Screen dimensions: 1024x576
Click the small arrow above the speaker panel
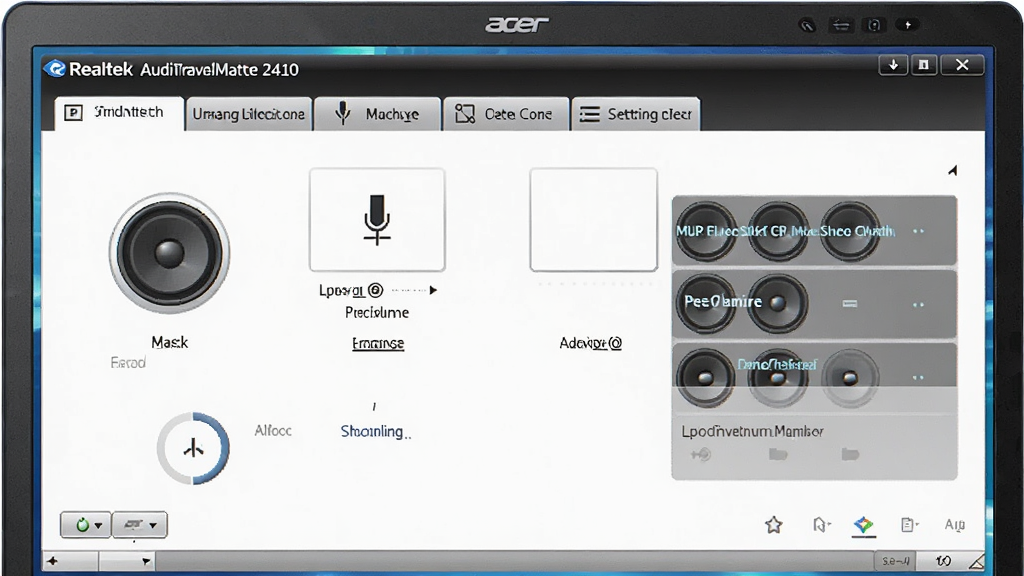953,170
